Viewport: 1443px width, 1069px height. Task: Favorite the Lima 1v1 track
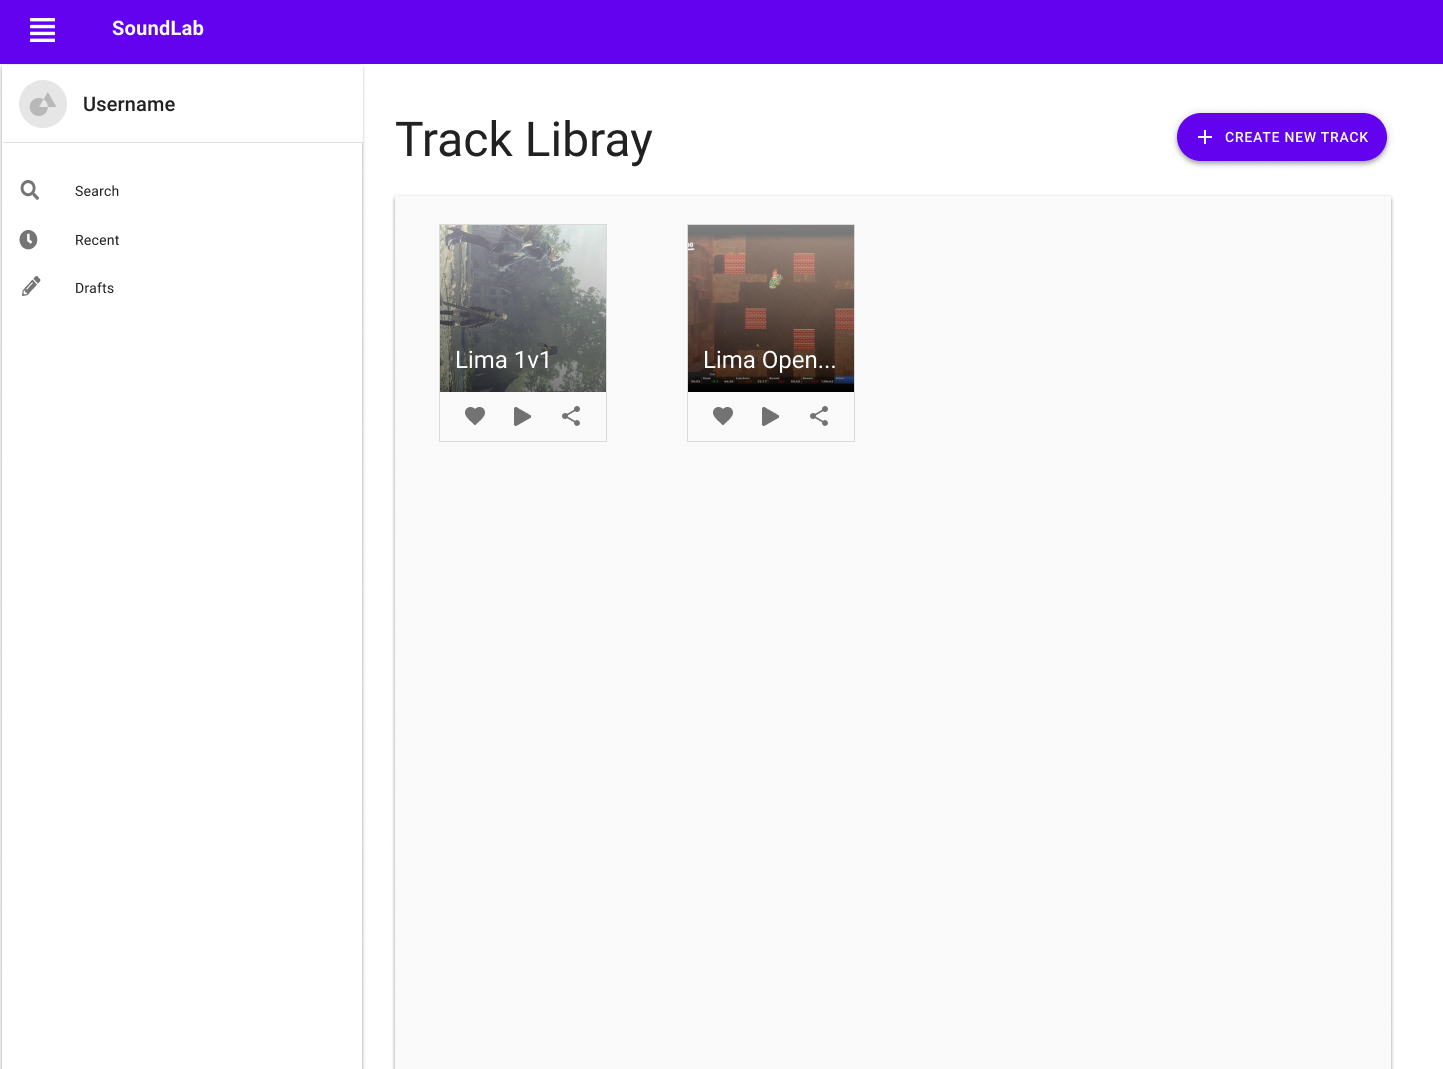tap(475, 416)
